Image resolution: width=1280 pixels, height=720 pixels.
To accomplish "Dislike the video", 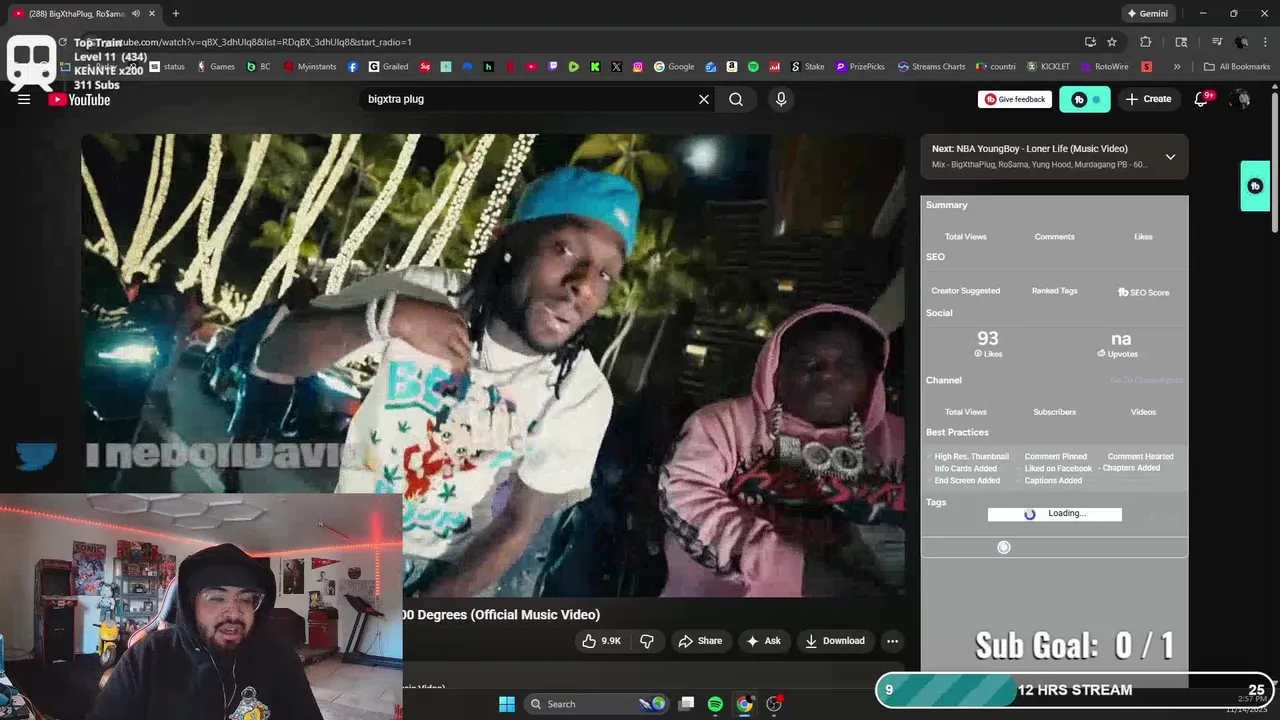I will click(x=647, y=641).
